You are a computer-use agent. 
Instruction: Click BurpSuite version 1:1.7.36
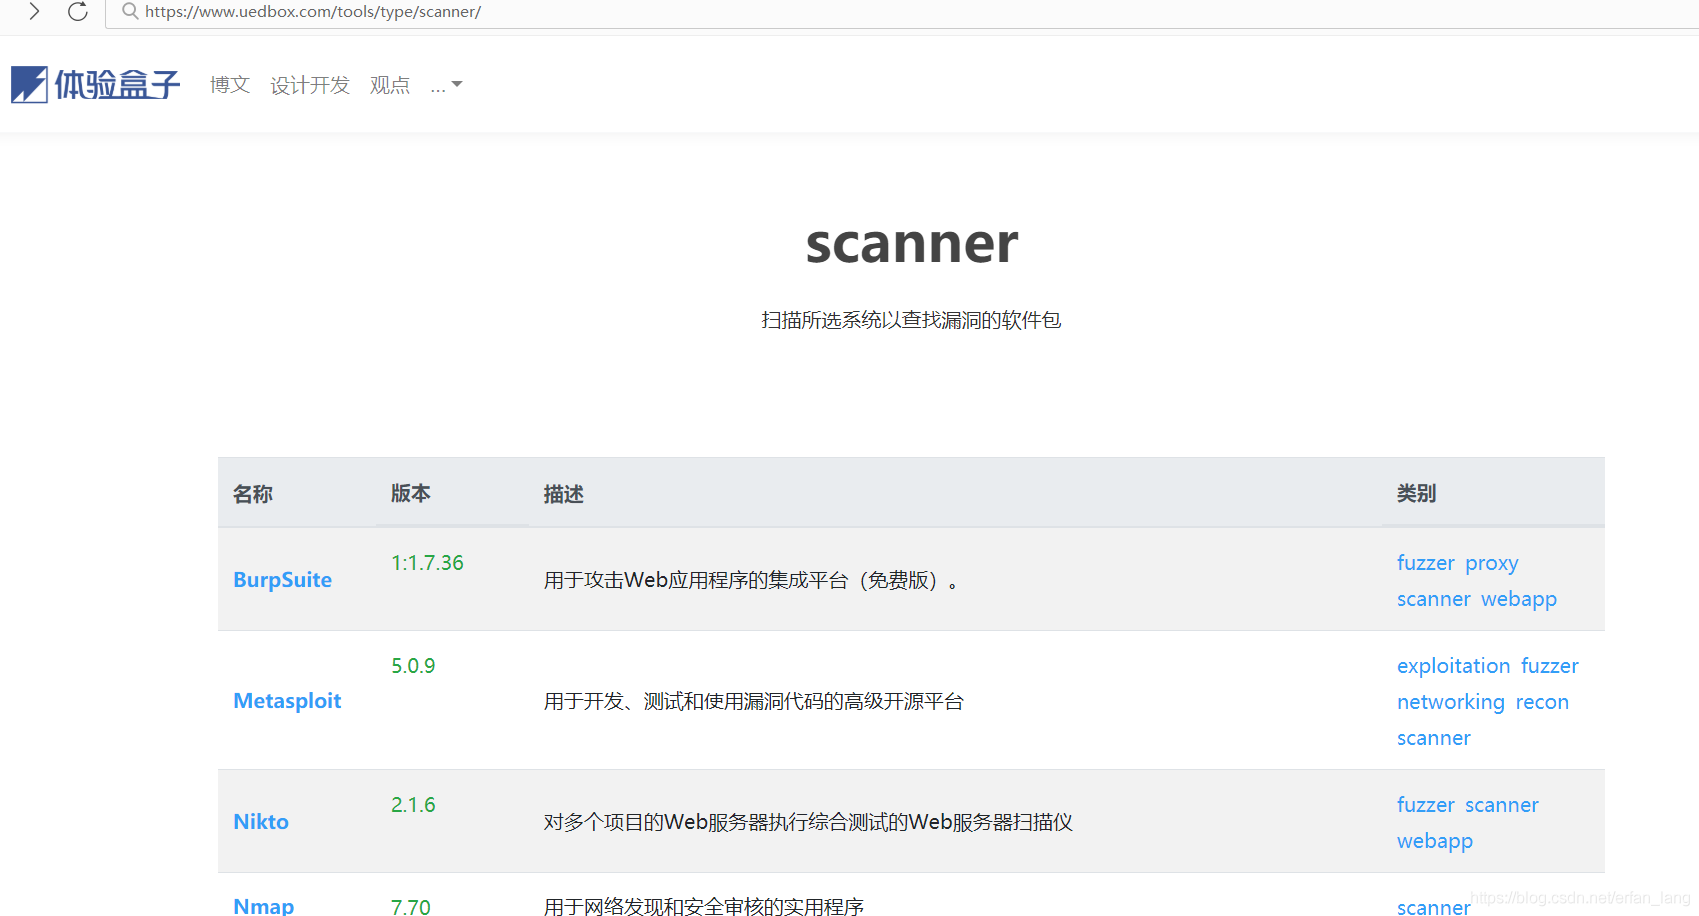[427, 563]
